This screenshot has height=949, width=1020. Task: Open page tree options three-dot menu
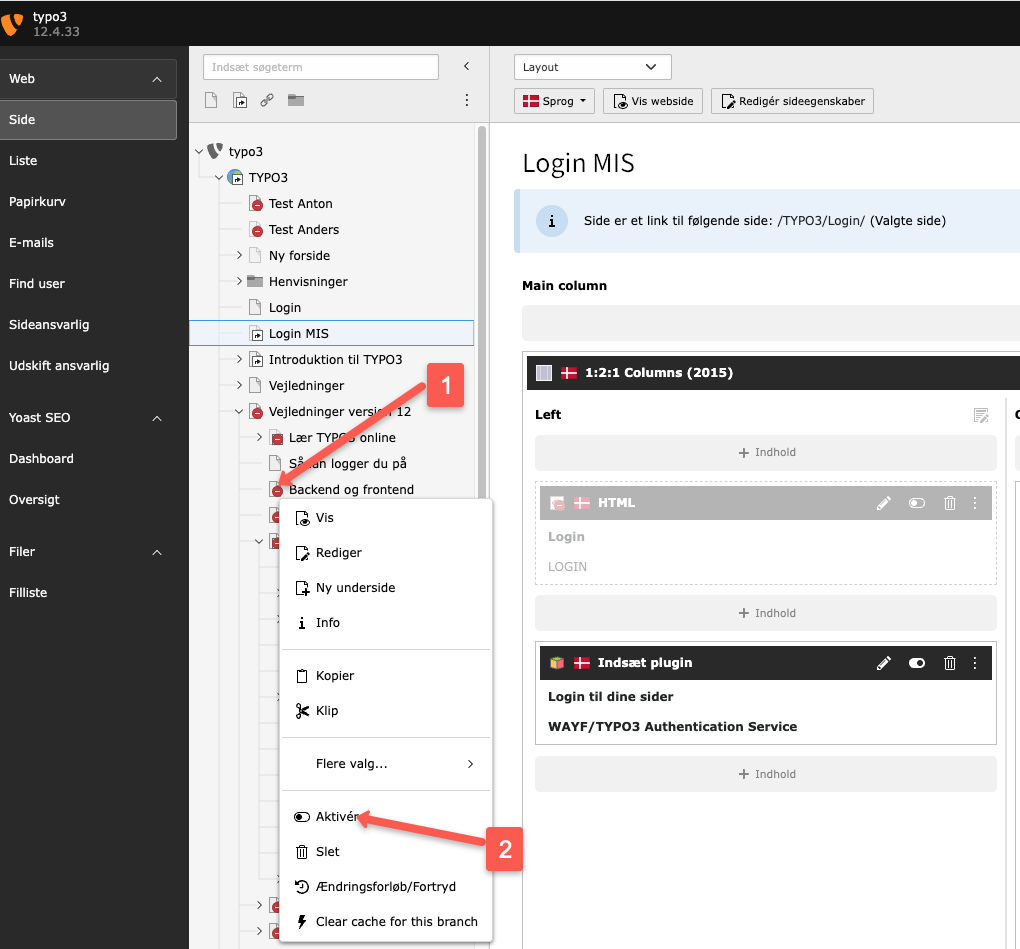(466, 100)
